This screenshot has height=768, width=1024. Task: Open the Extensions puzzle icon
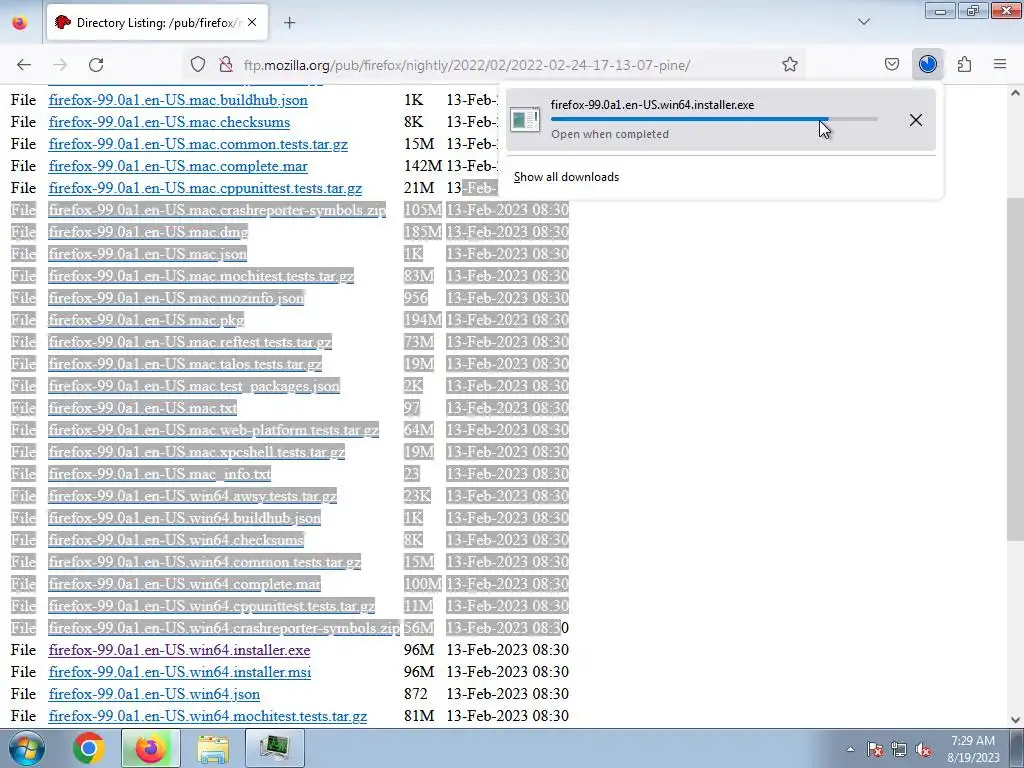964,64
